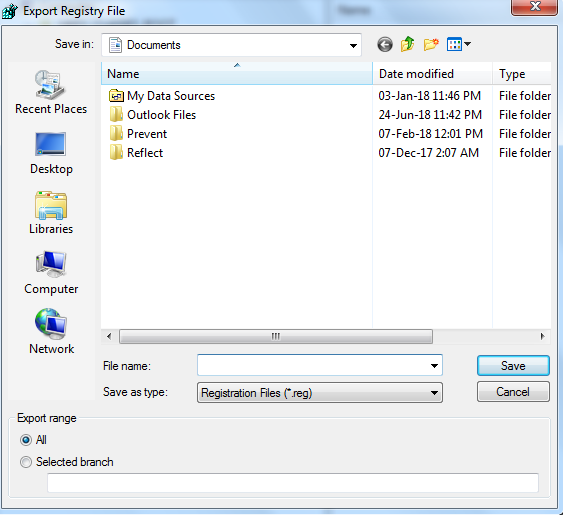Click the My Data Sources folder icon
The image size is (563, 515).
[x=116, y=96]
